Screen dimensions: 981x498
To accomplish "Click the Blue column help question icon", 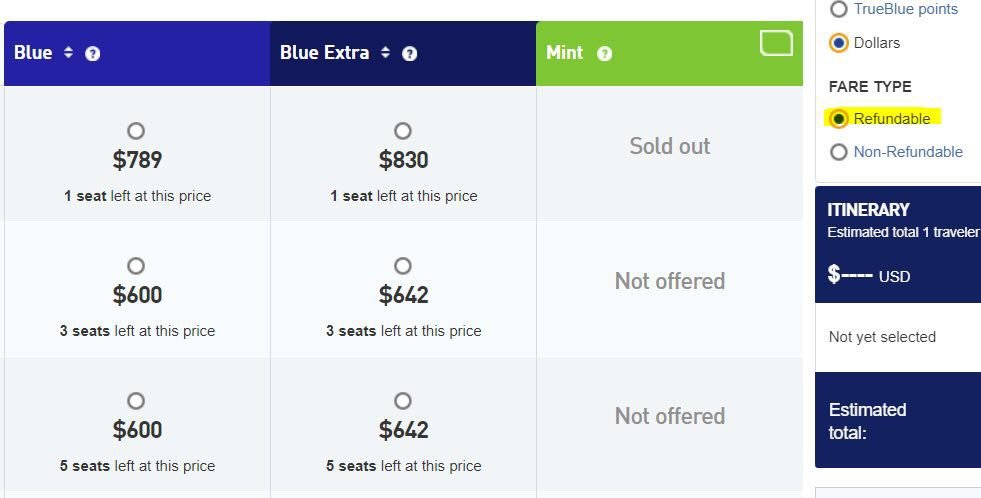I will pos(93,54).
